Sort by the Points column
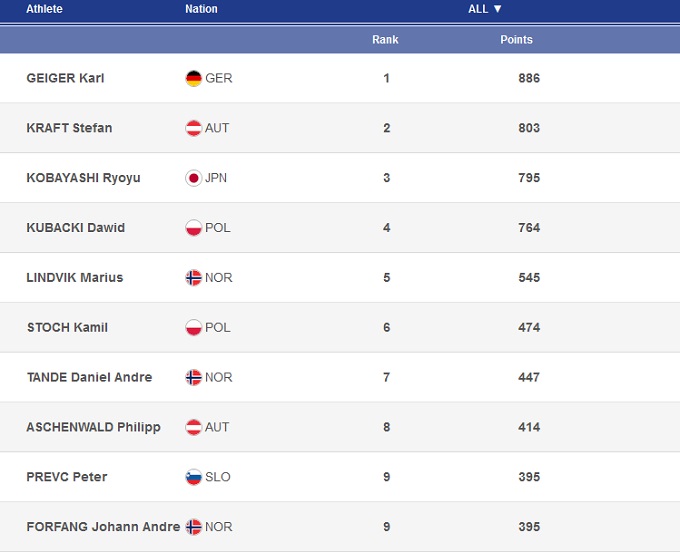The image size is (680, 552). 516,40
